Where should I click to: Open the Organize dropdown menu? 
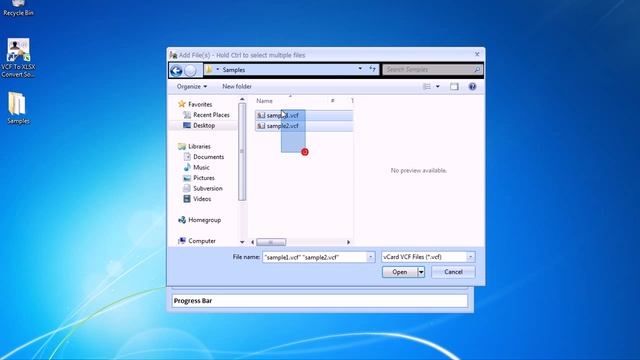(x=191, y=87)
